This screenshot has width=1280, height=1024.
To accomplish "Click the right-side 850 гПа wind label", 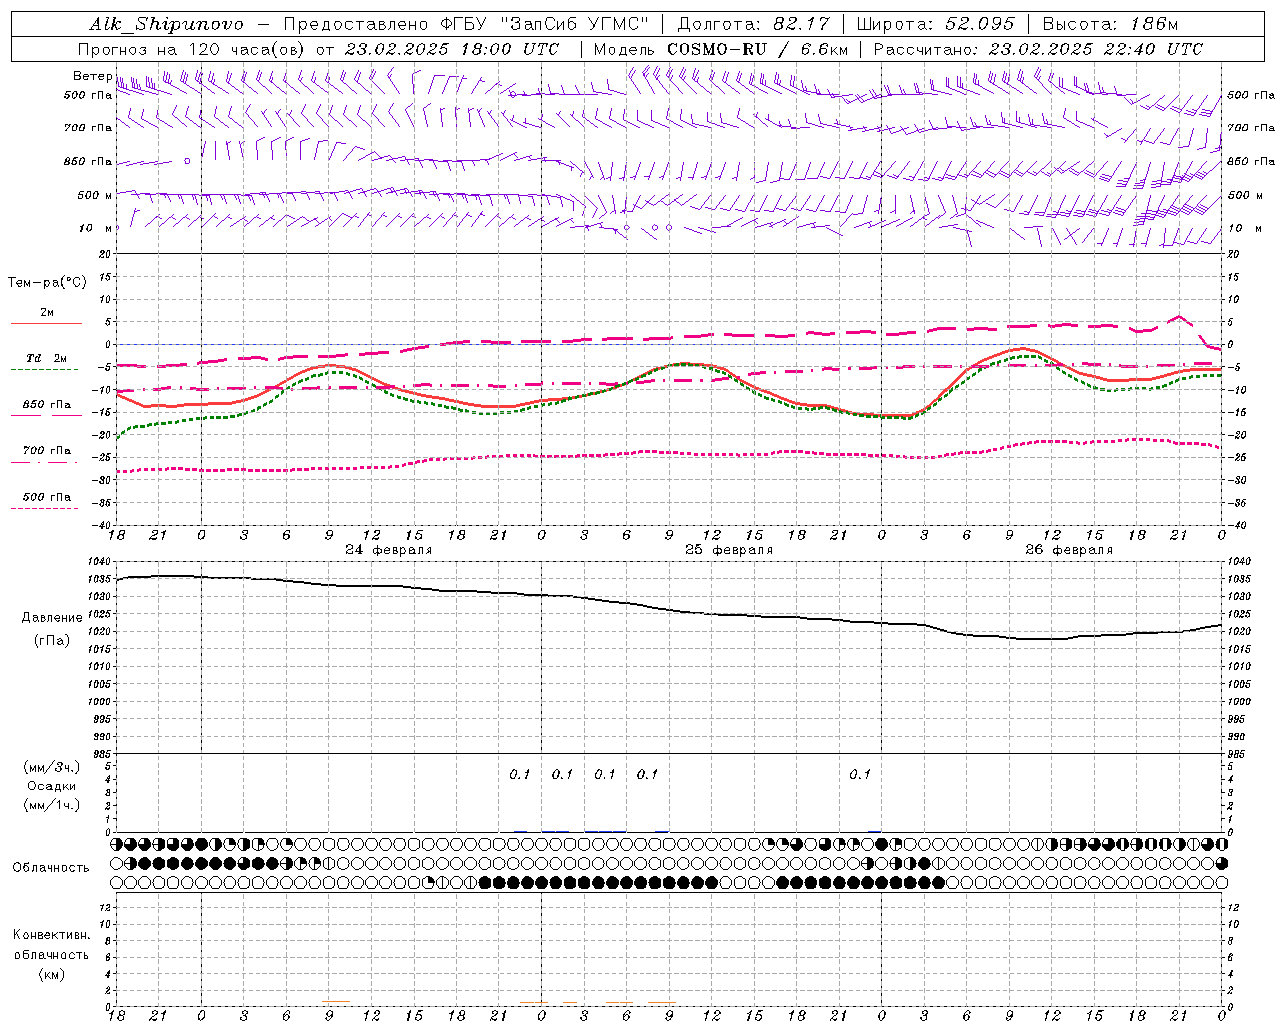I will coord(1251,161).
